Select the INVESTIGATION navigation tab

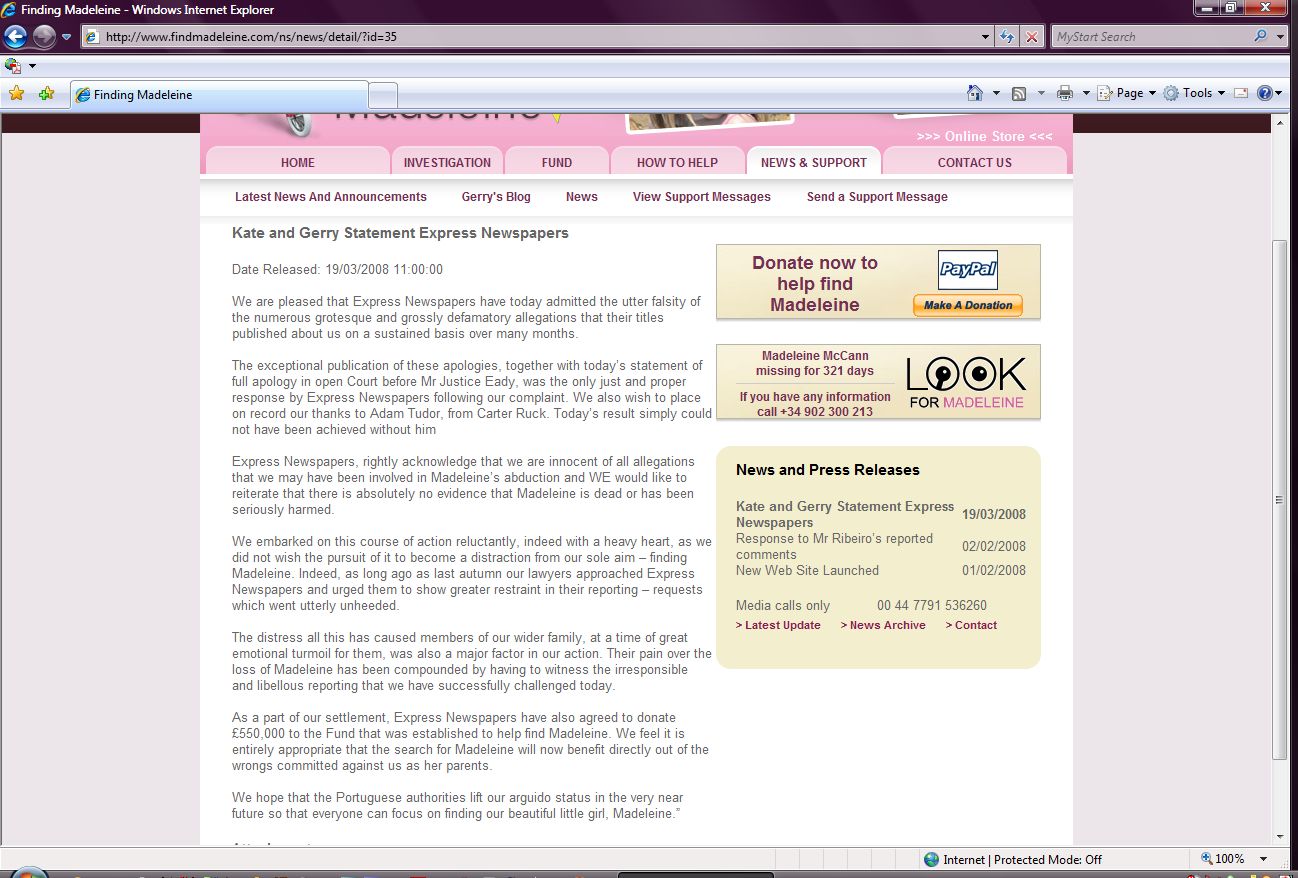pyautogui.click(x=447, y=162)
